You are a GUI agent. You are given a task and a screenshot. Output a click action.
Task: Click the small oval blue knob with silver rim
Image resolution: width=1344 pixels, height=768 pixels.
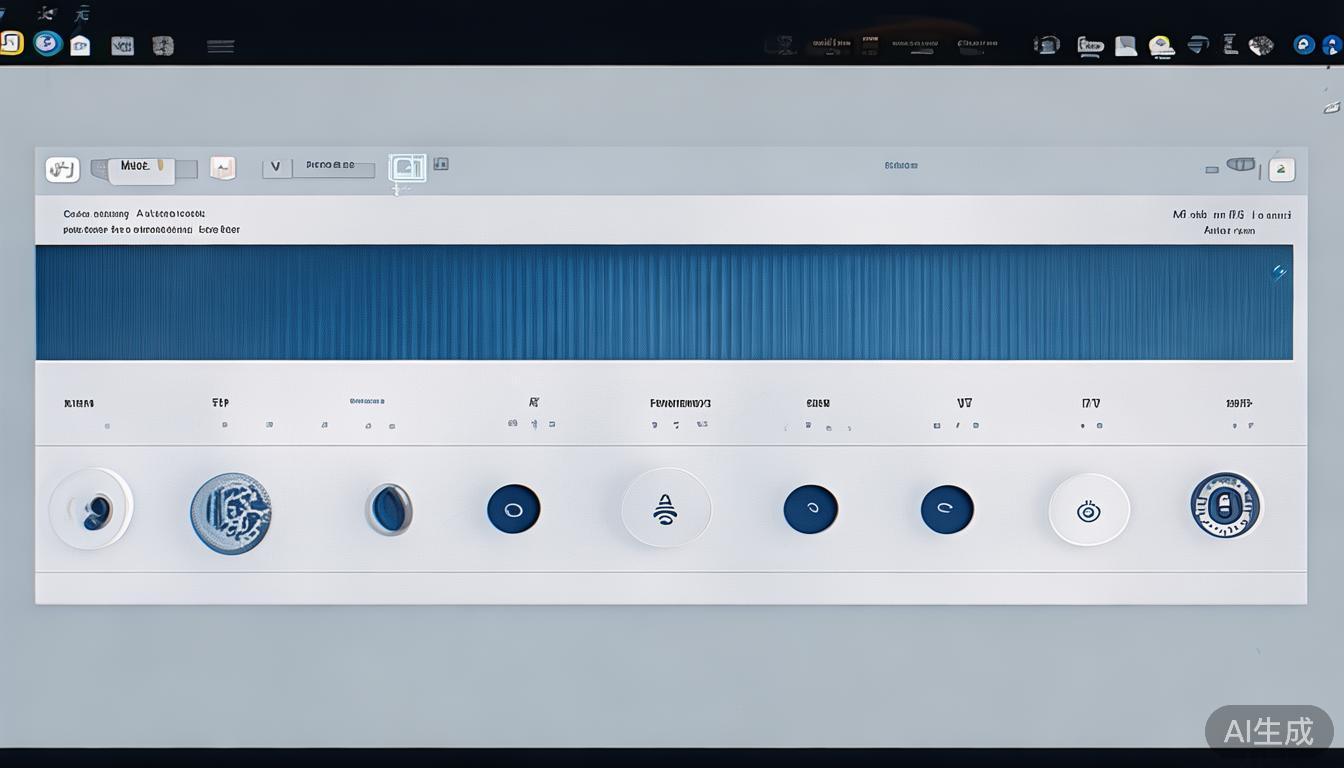388,509
